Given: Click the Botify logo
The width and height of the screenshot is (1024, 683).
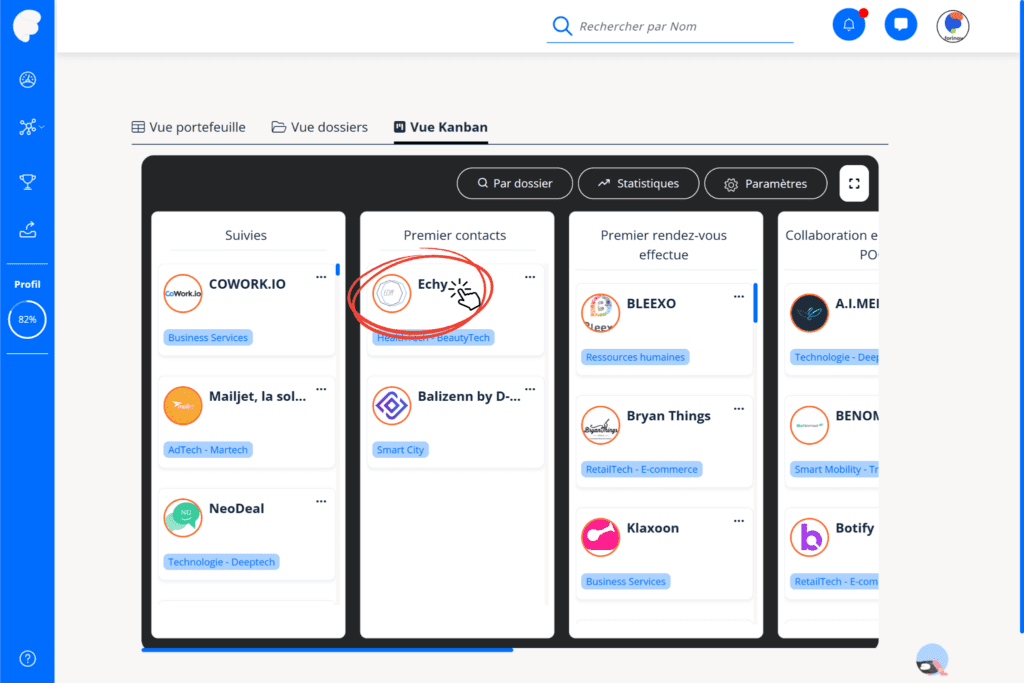Looking at the screenshot, I should click(809, 537).
